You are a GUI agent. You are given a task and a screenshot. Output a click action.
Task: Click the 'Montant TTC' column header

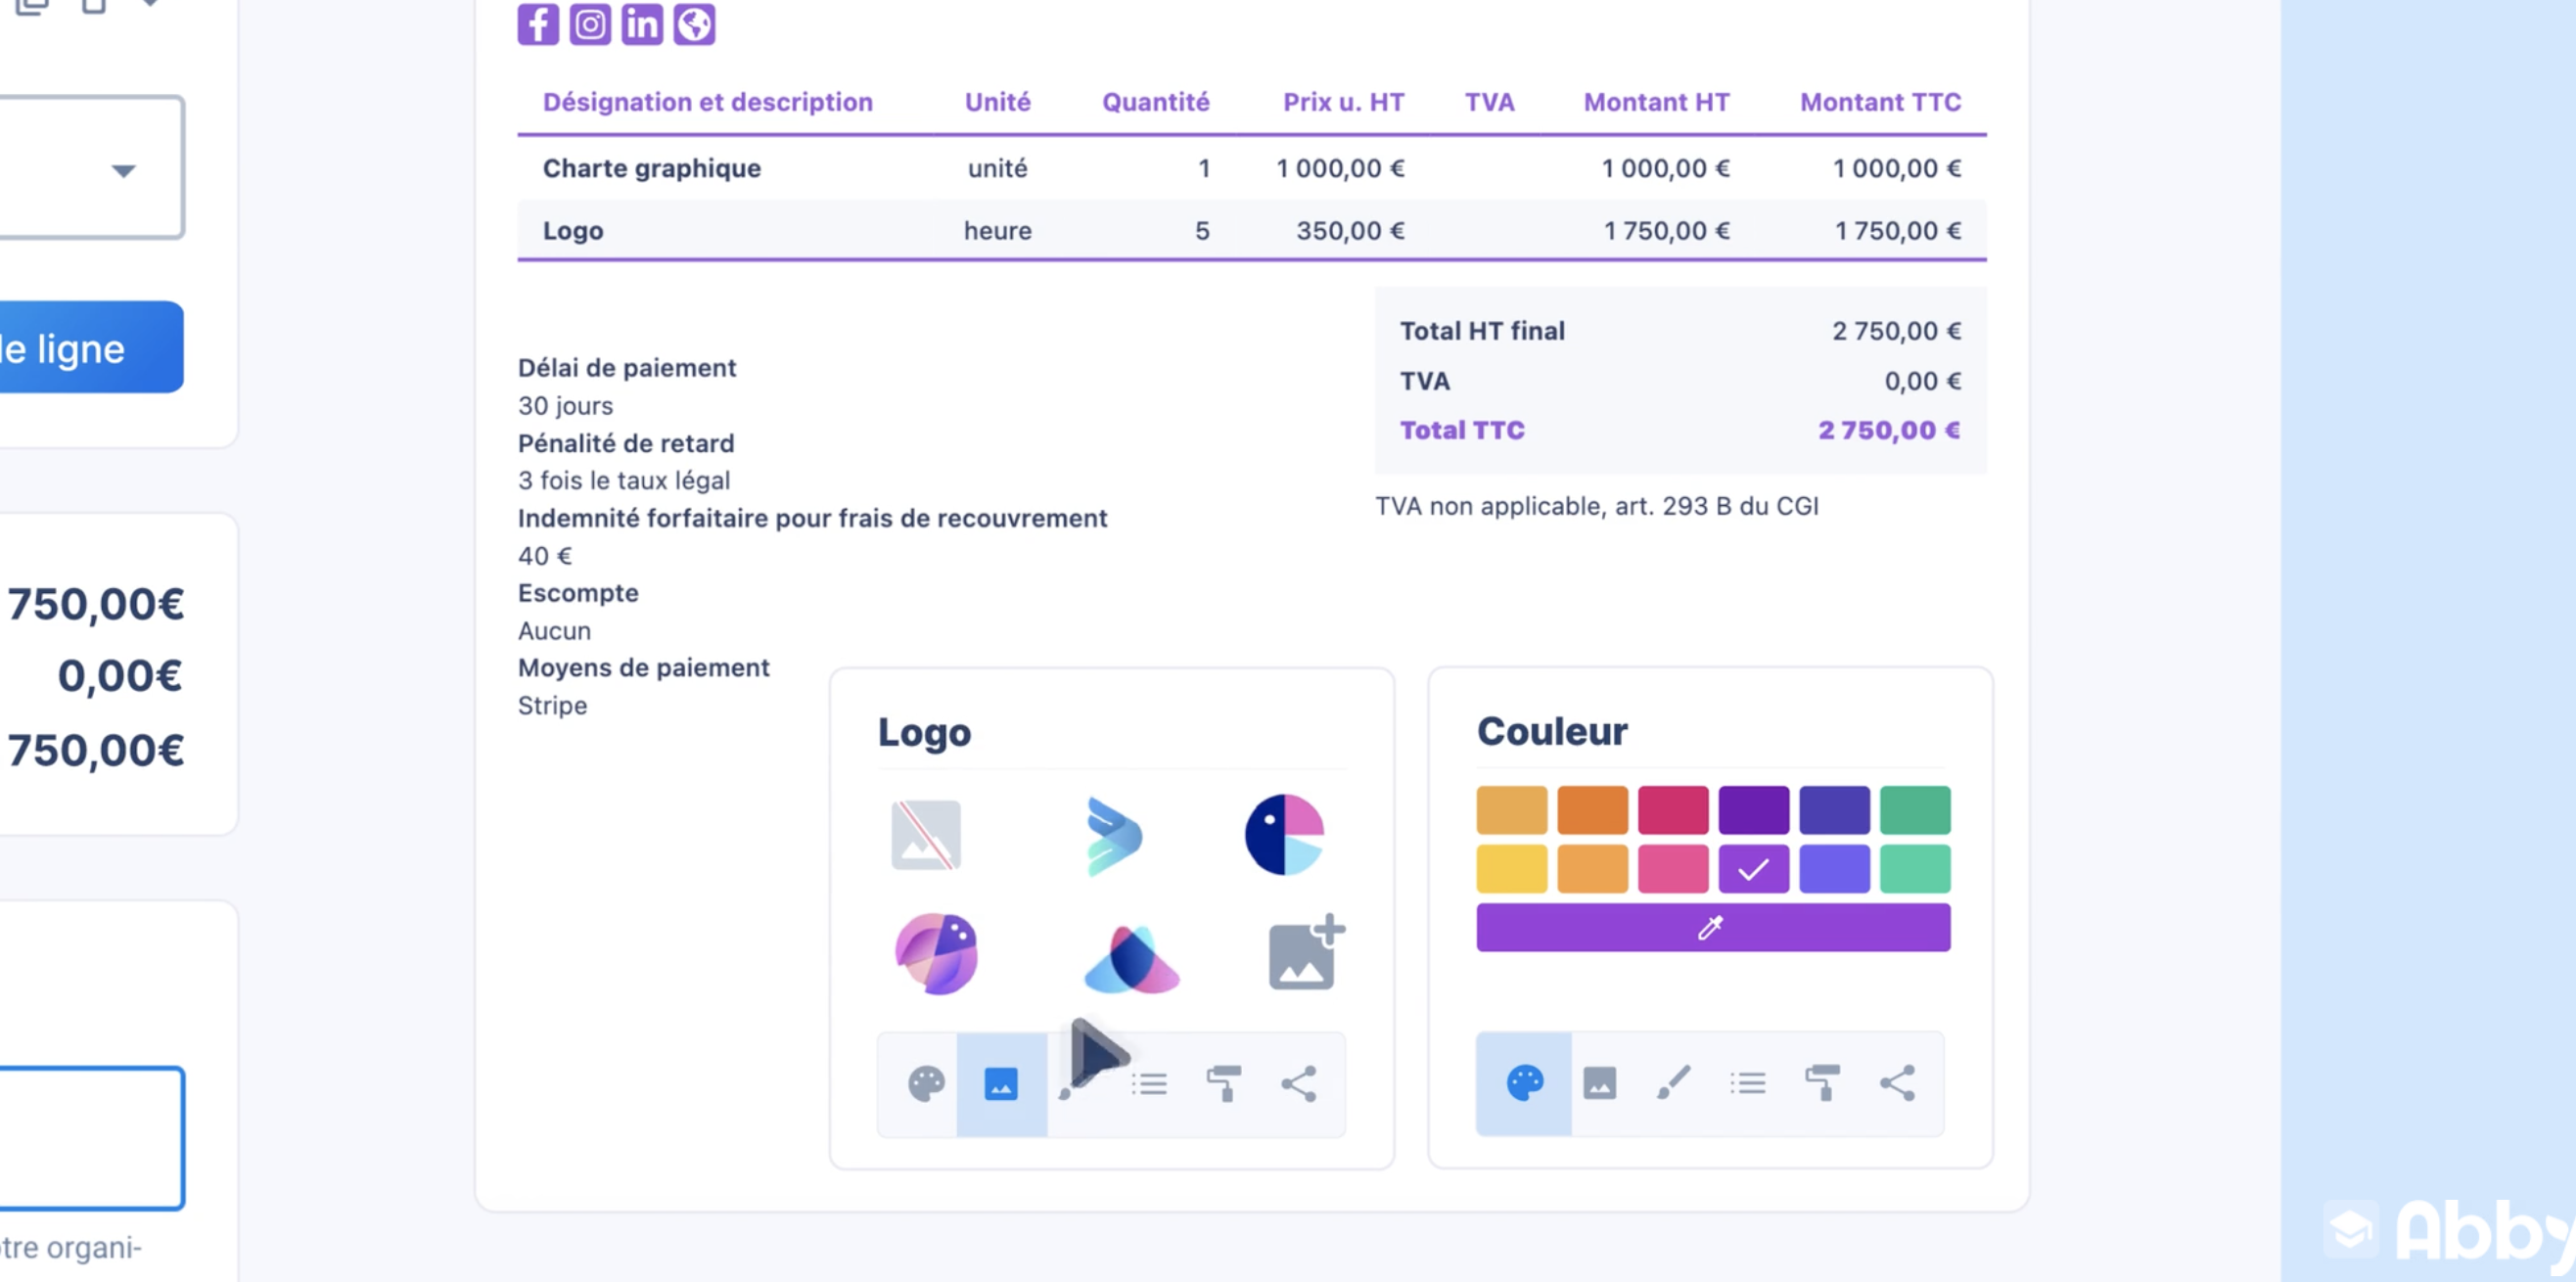pos(1881,102)
